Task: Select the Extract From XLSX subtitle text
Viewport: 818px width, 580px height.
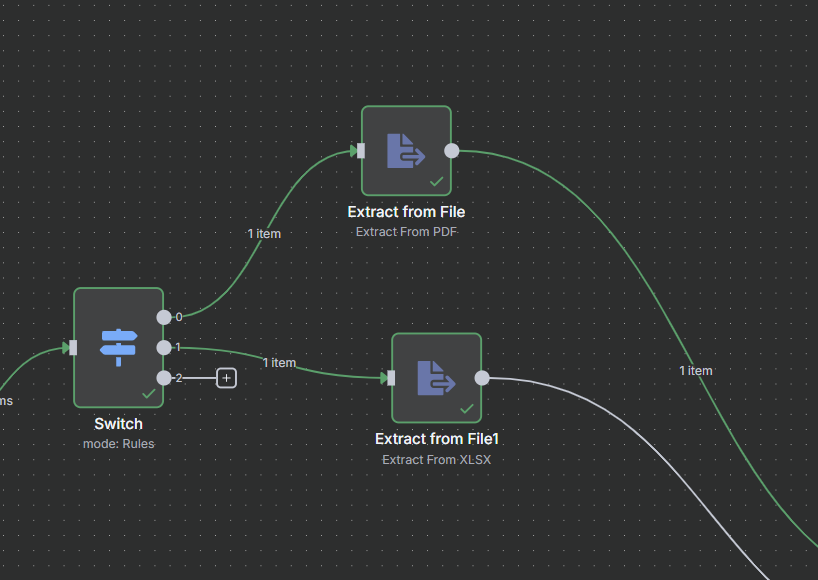Action: [436, 459]
